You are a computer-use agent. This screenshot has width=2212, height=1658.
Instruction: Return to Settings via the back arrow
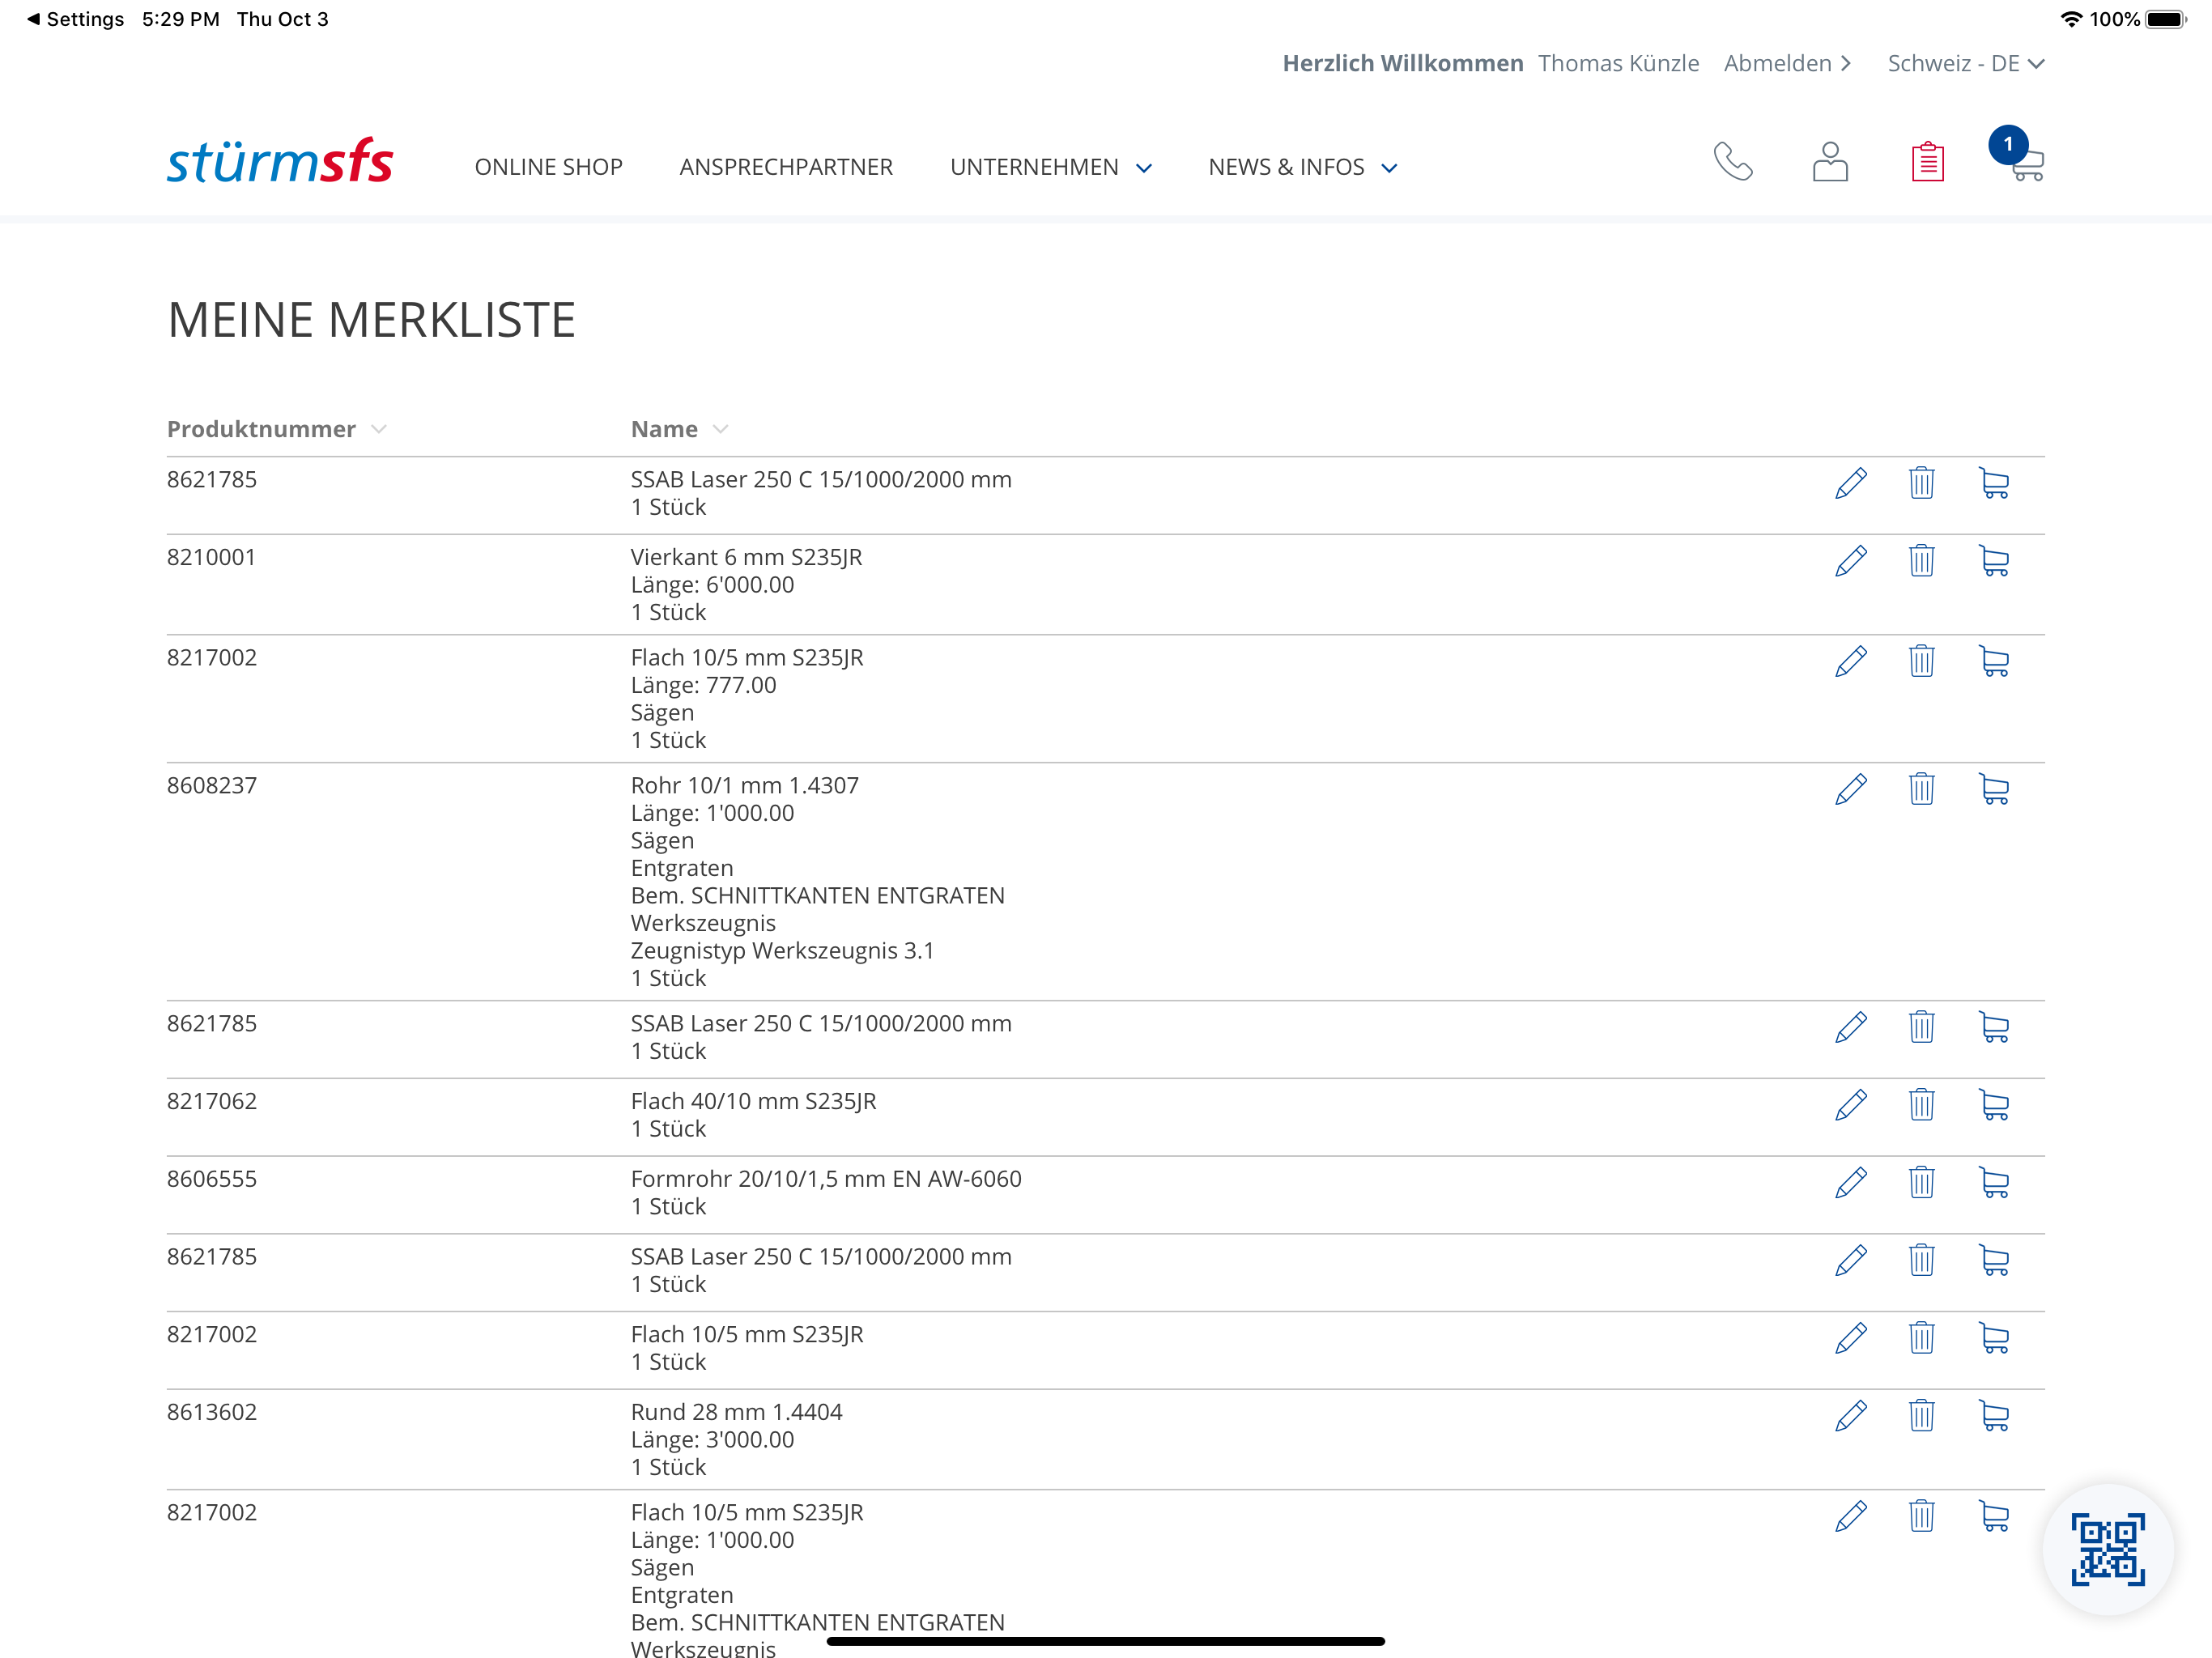coord(75,19)
